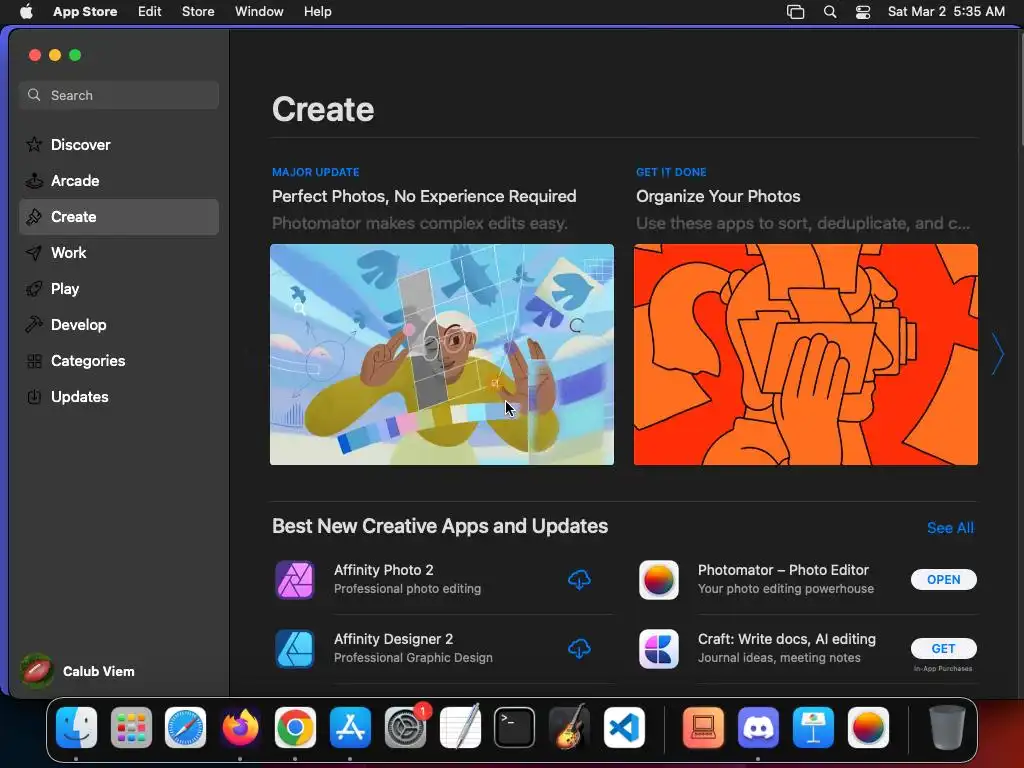Open the Develop section
The height and width of the screenshot is (768, 1024).
click(x=119, y=325)
